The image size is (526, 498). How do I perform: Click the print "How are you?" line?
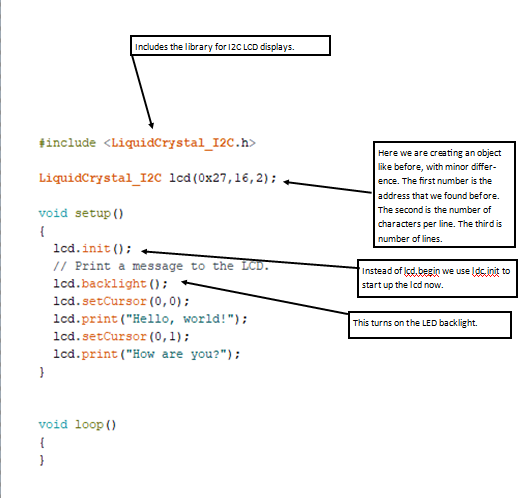[147, 354]
